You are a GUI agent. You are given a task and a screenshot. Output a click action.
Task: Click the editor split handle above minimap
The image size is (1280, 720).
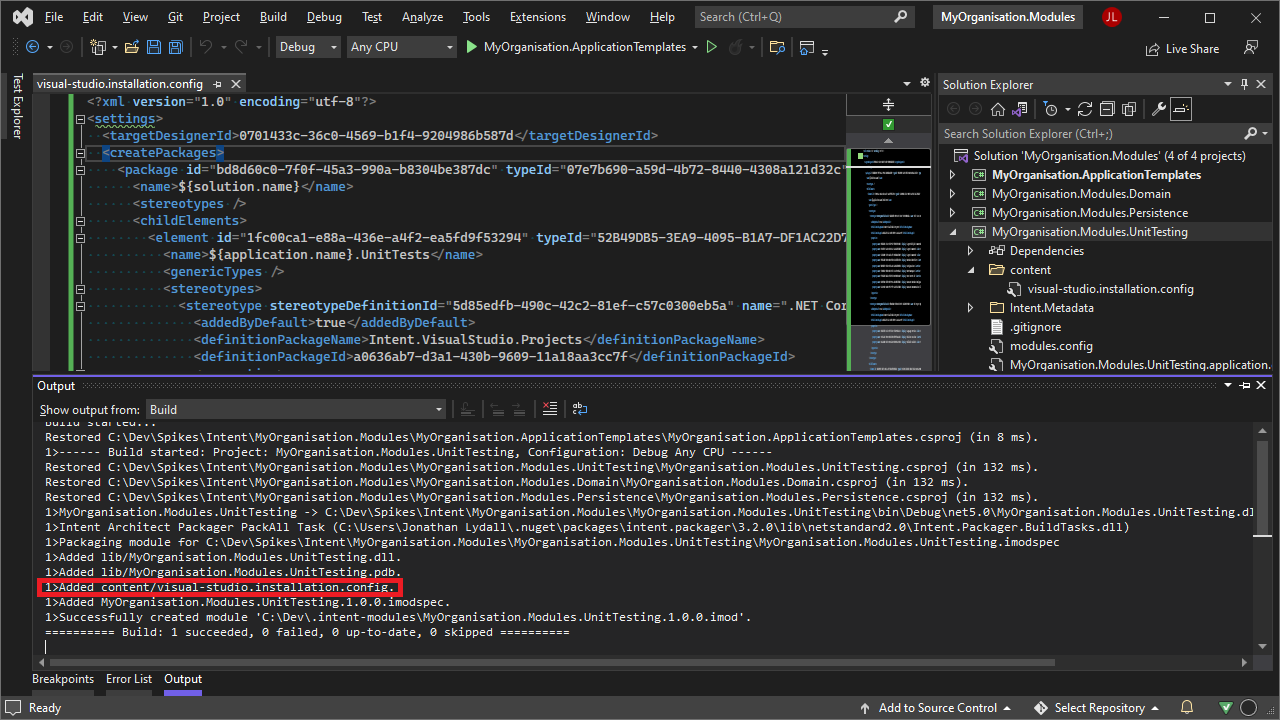(888, 105)
